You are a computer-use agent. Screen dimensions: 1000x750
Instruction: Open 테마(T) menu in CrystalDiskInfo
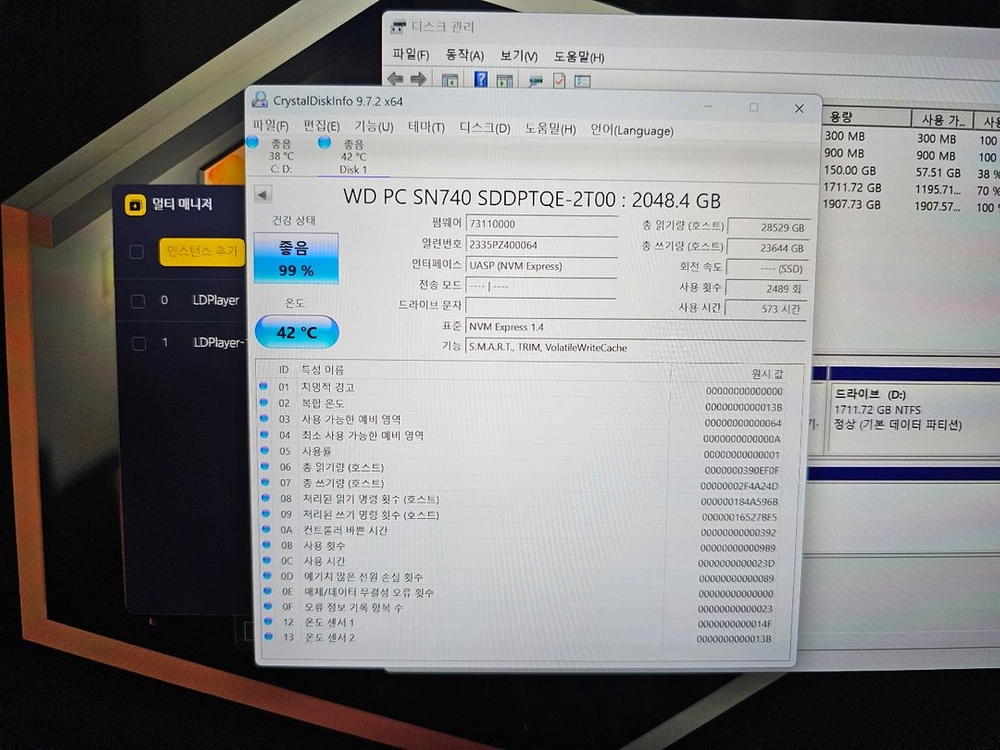coord(426,128)
